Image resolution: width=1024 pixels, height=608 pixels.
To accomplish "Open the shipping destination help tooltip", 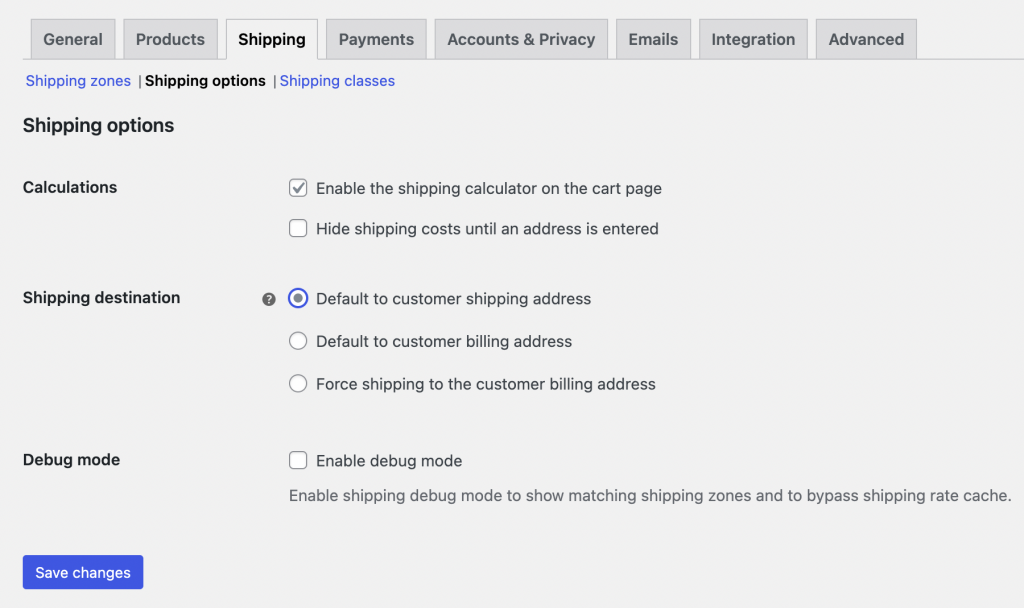I will point(268,298).
